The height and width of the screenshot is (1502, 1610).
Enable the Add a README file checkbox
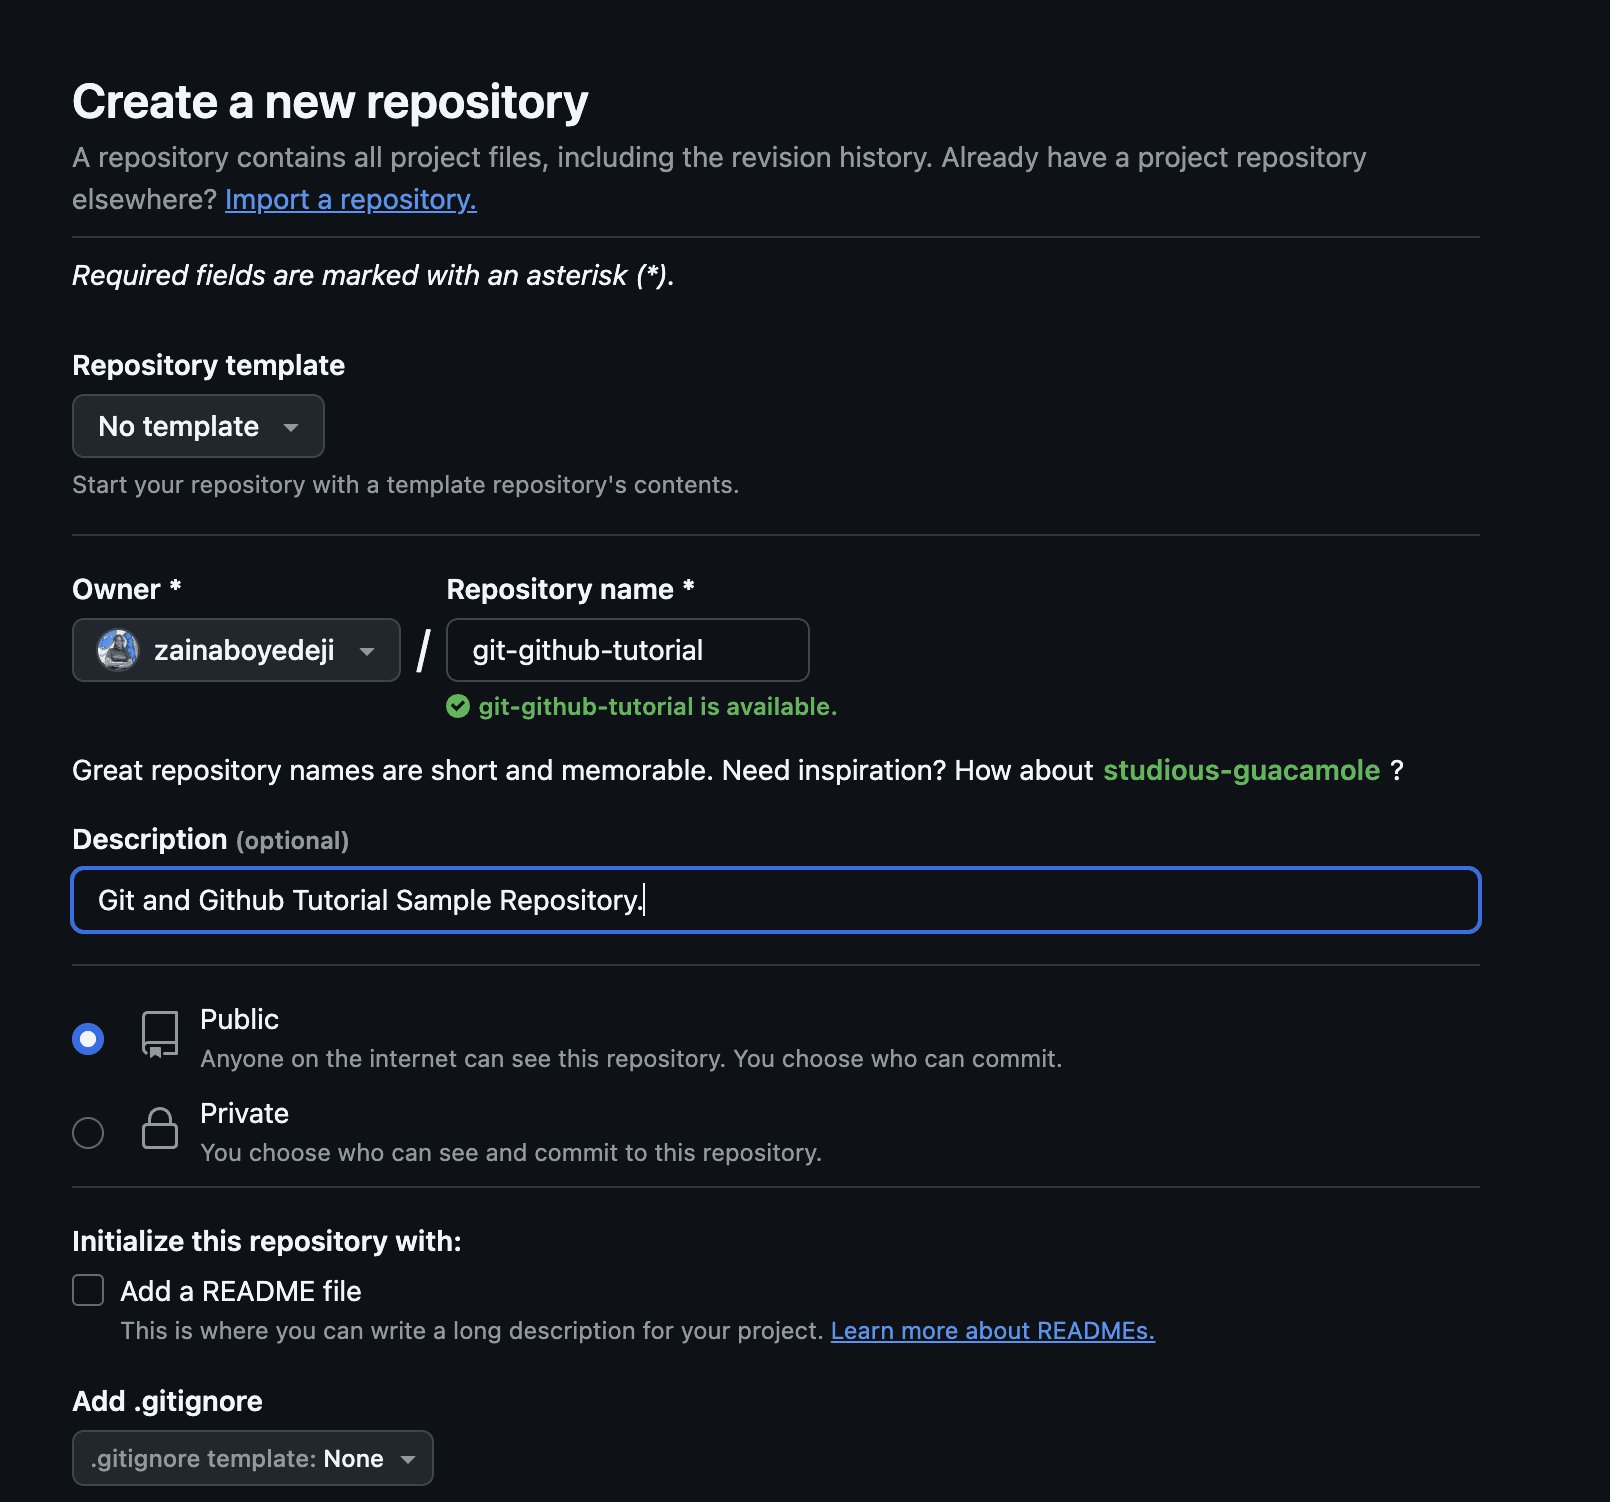[88, 1290]
